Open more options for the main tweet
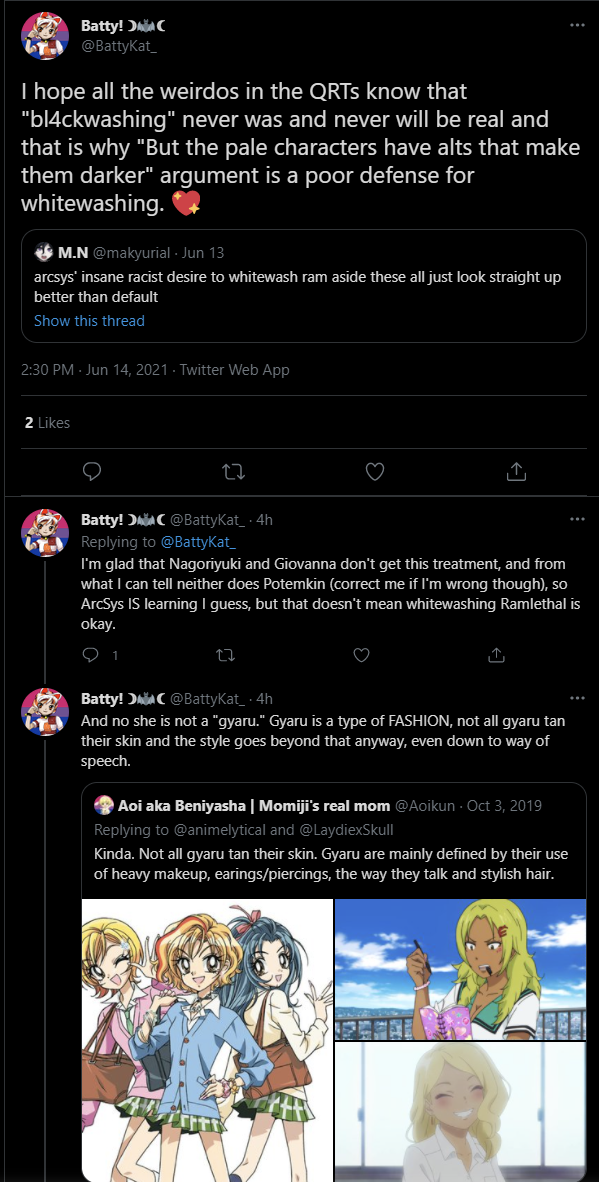599x1182 pixels. click(577, 25)
